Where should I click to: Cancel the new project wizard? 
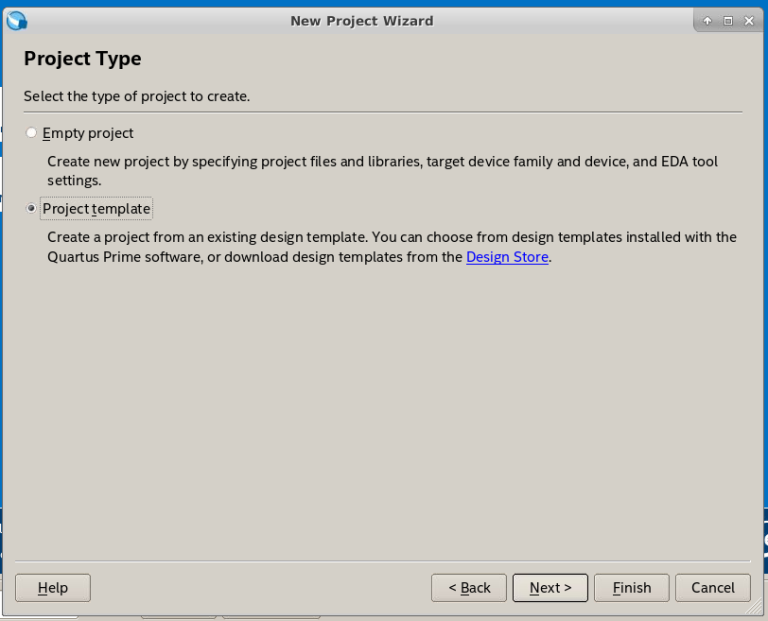712,588
